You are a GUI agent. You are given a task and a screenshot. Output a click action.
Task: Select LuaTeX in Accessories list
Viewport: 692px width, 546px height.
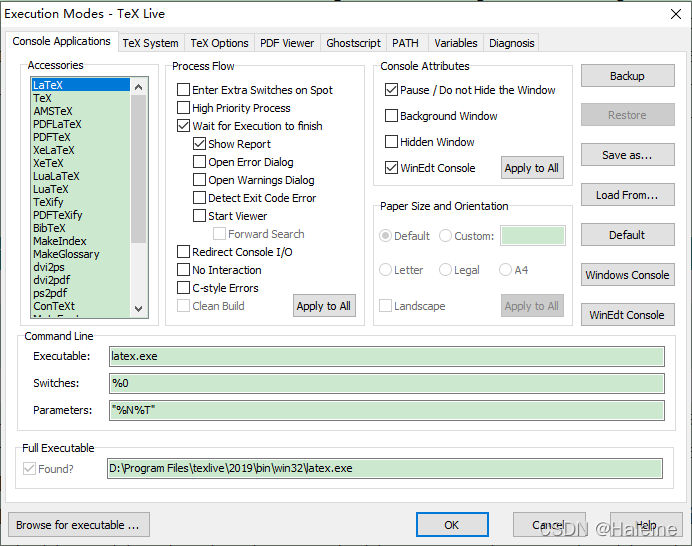(81, 189)
